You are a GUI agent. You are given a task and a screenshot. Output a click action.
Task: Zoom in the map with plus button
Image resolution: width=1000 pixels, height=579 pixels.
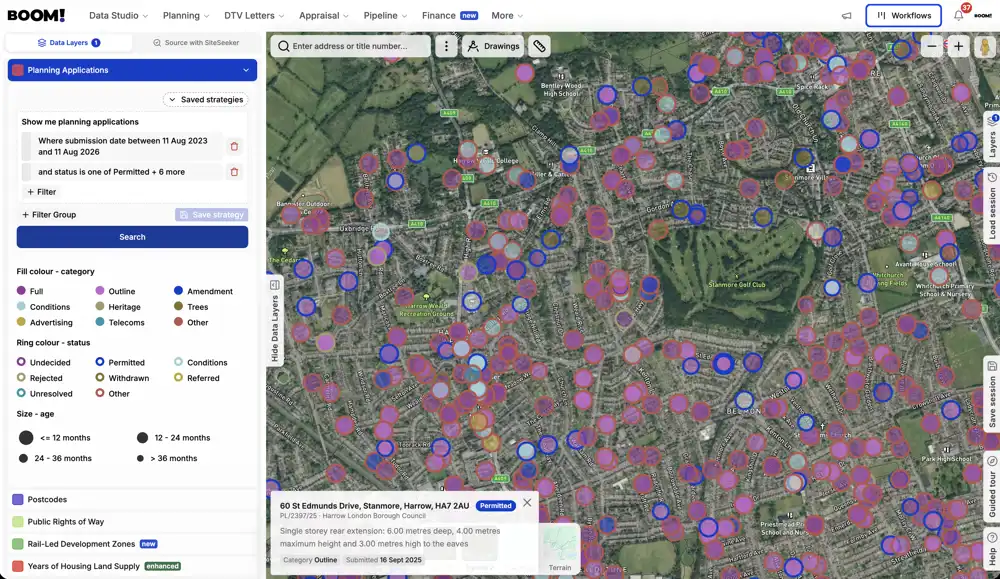click(x=959, y=47)
